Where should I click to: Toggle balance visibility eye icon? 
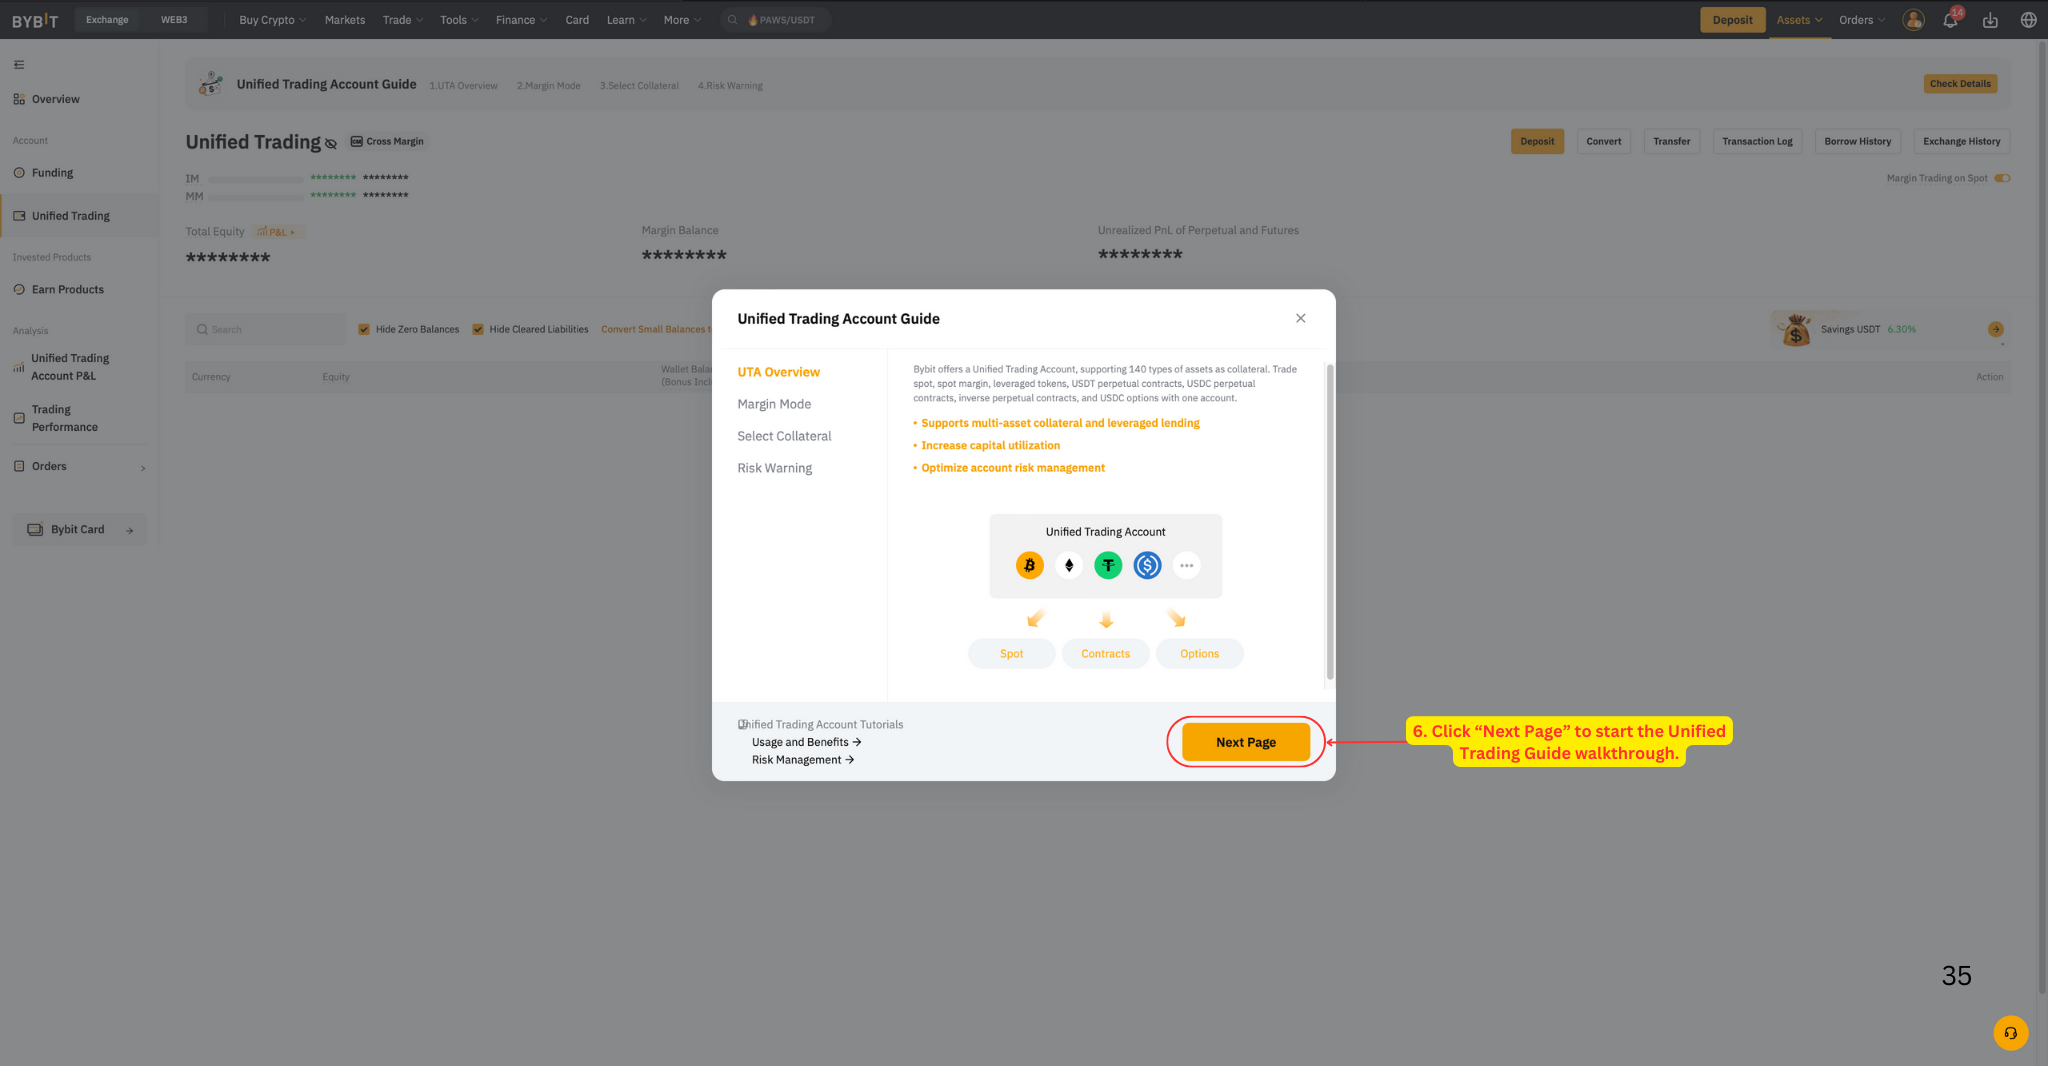331,143
